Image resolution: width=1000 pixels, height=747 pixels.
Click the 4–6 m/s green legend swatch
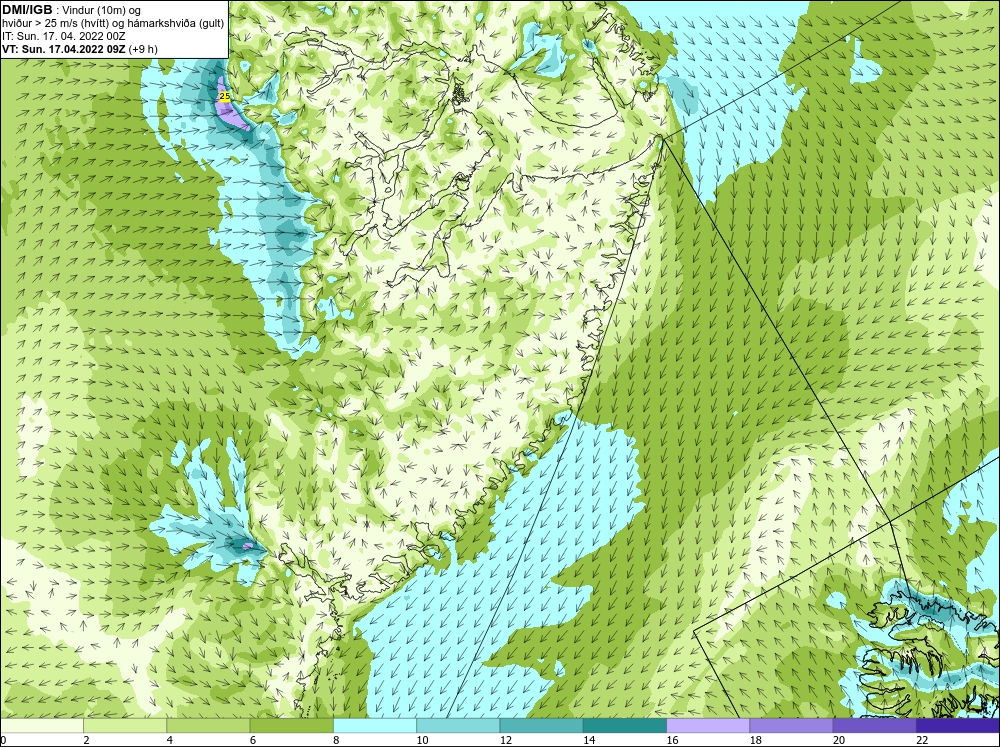pyautogui.click(x=208, y=725)
